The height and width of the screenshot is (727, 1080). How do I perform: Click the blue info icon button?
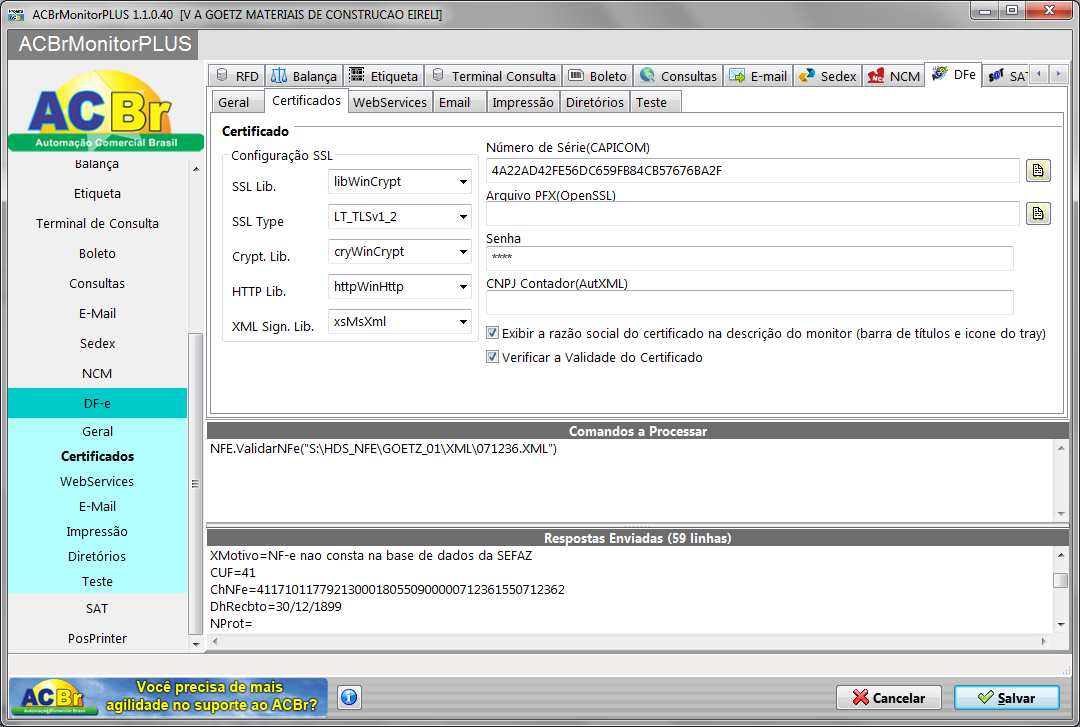point(349,697)
